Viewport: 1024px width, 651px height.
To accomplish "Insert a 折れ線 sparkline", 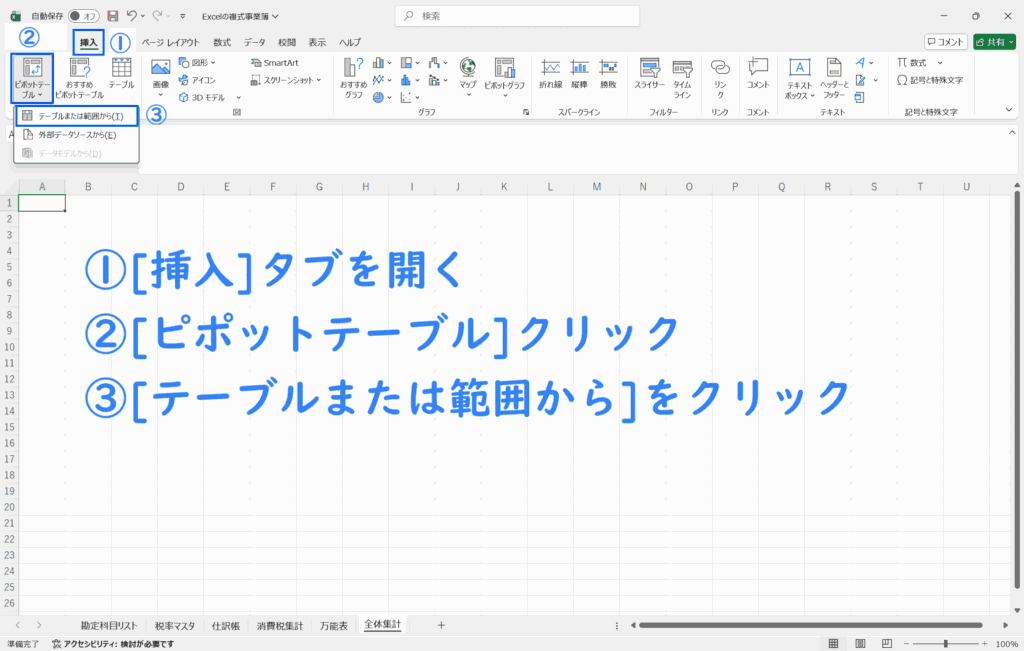I will [x=550, y=76].
